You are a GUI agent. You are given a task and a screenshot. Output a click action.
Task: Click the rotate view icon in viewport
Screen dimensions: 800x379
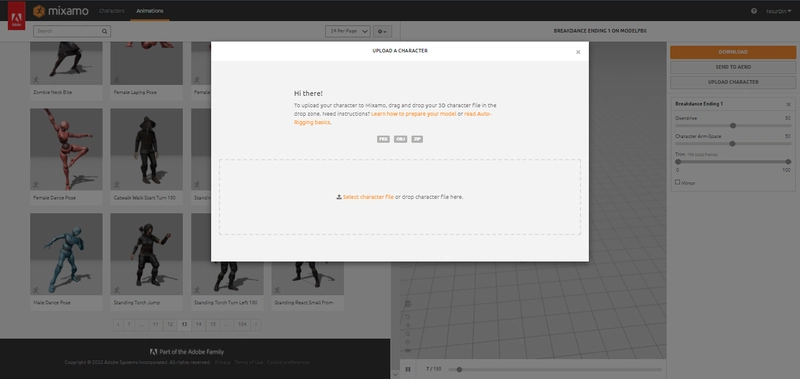click(408, 317)
